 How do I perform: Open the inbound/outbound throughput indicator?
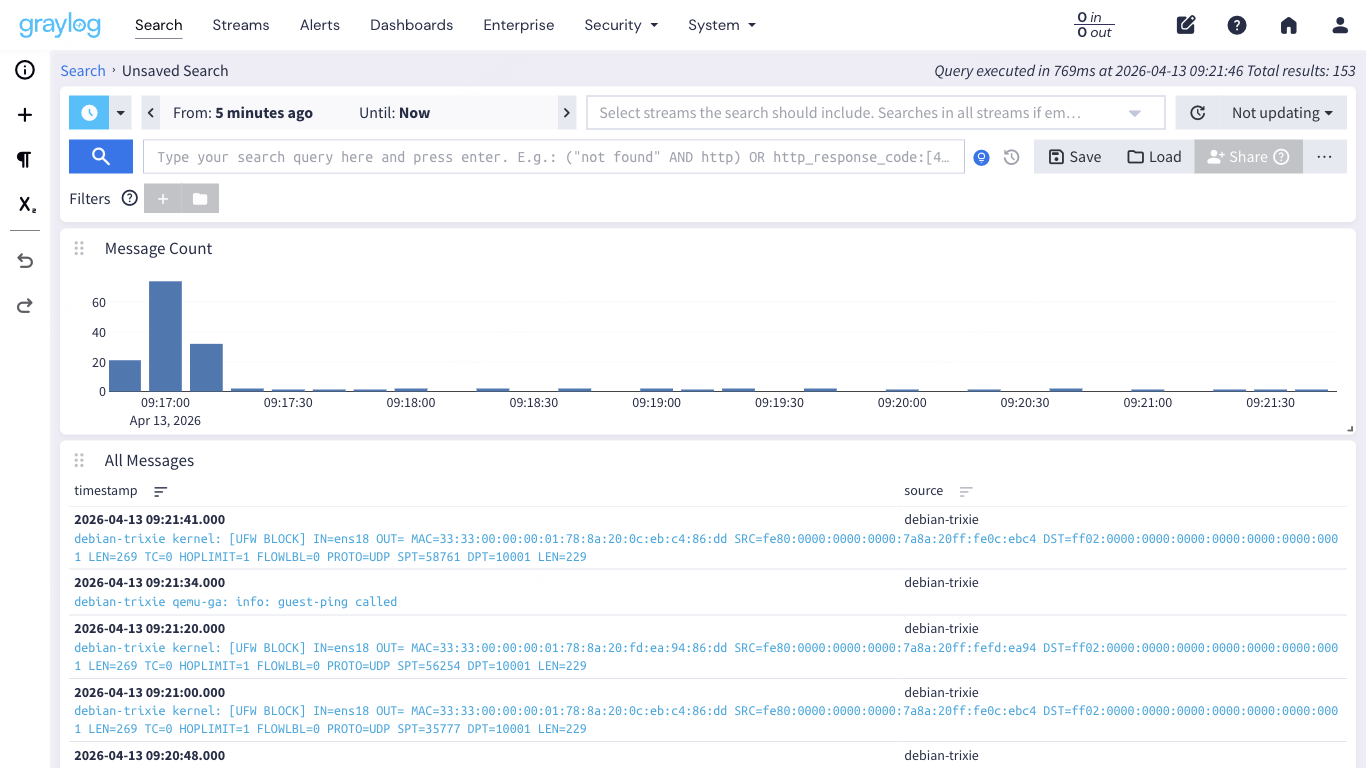[1093, 25]
